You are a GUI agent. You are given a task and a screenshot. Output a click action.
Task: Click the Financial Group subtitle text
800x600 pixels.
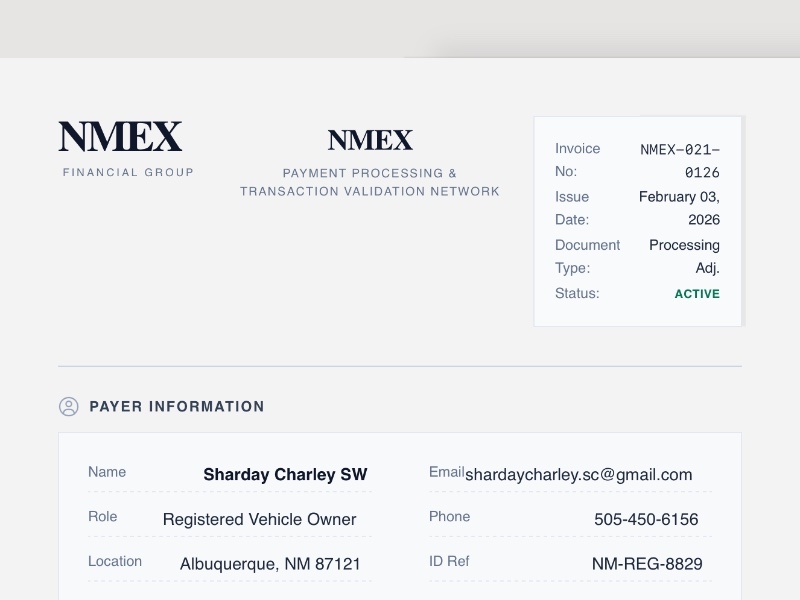tap(128, 172)
